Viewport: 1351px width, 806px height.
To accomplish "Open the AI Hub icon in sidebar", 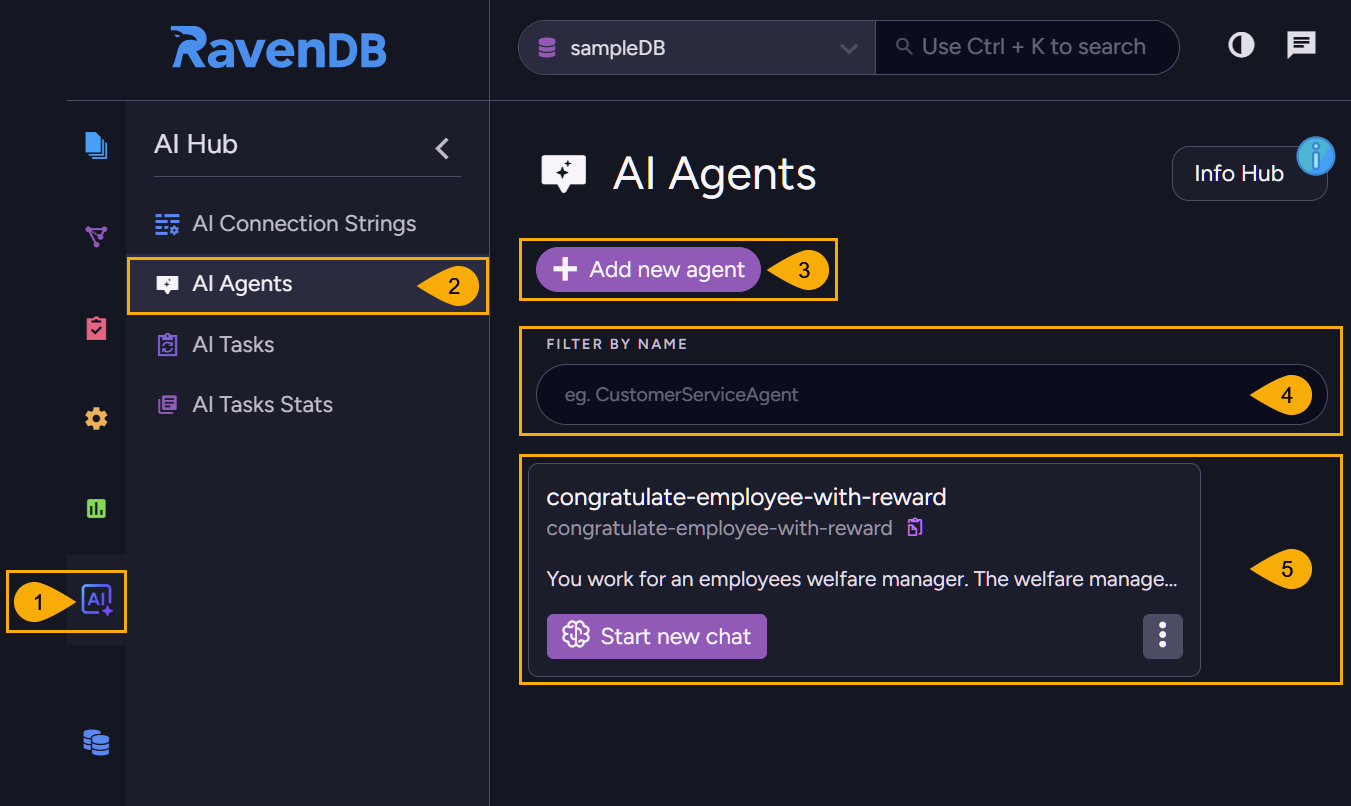I will coord(97,600).
